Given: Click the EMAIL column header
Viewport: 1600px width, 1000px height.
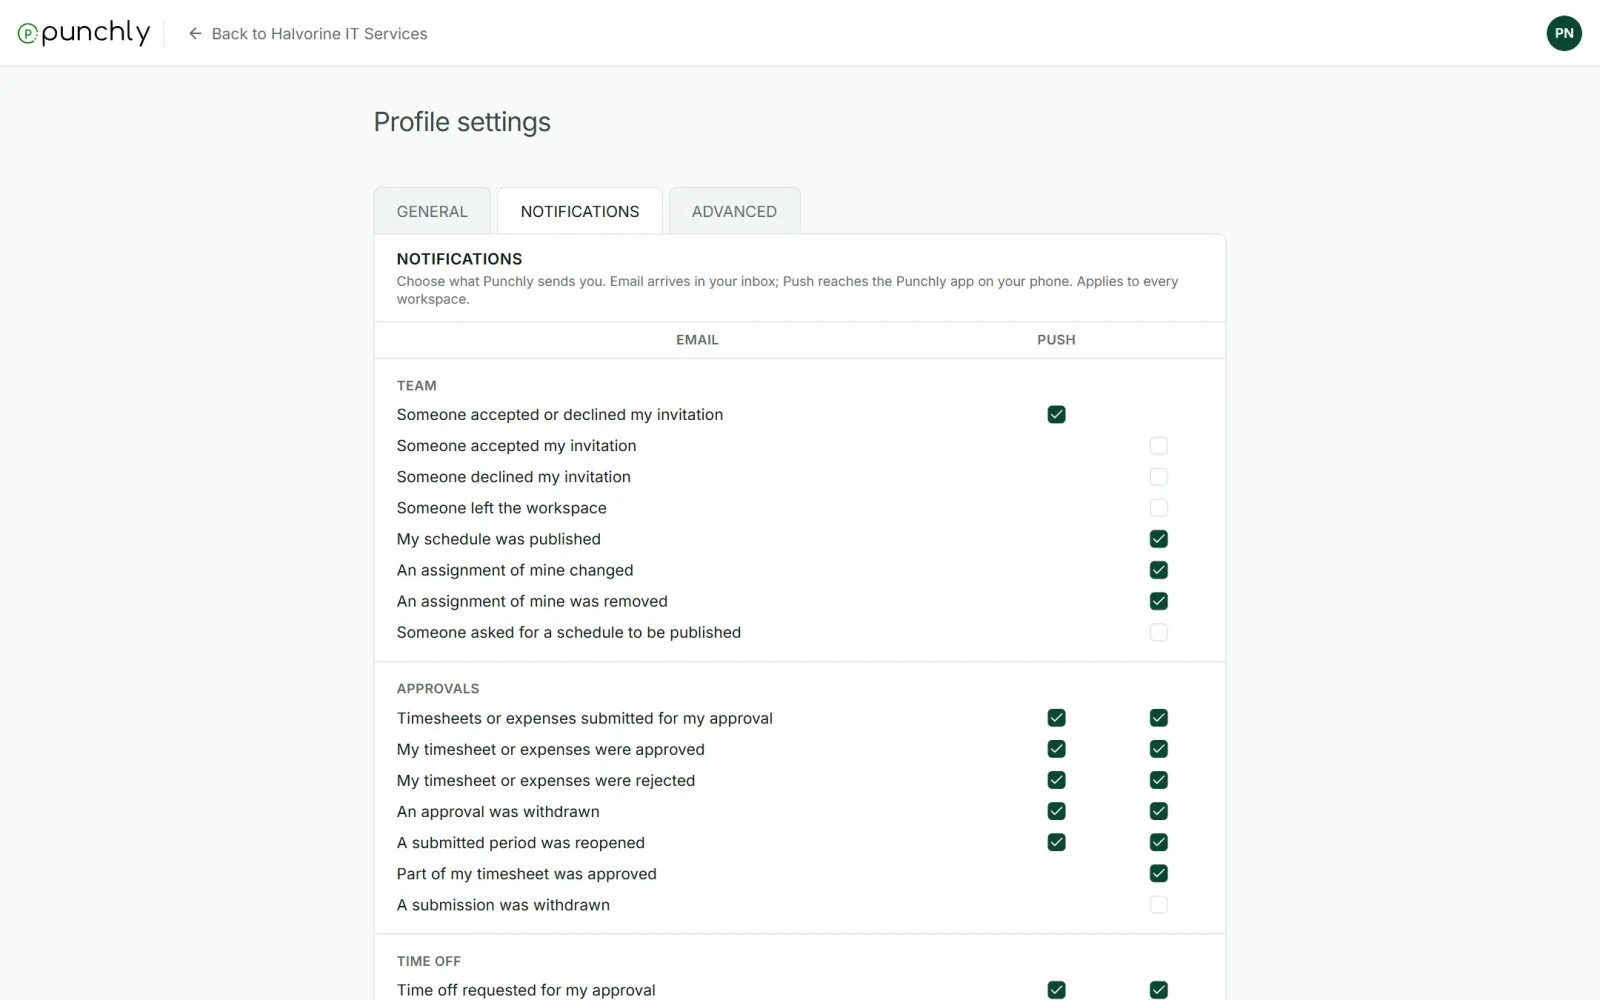Looking at the screenshot, I should point(697,340).
